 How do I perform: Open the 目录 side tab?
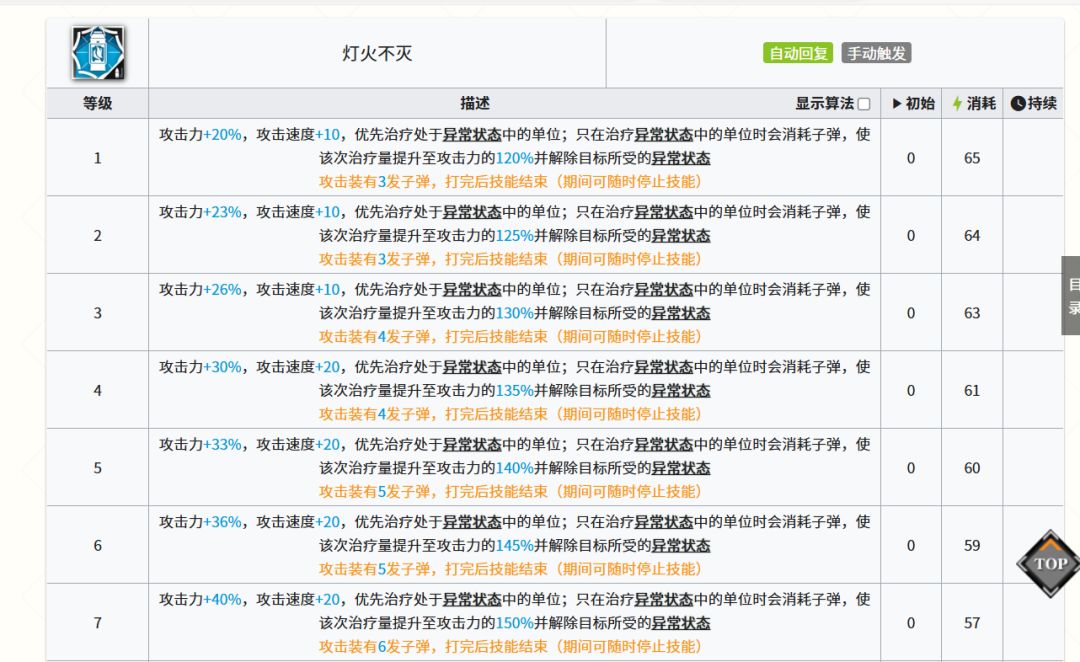(x=1071, y=296)
